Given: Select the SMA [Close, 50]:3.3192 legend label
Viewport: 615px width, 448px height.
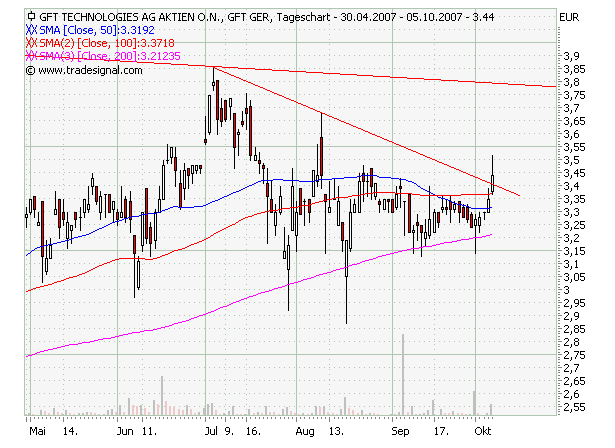Looking at the screenshot, I should tap(97, 30).
